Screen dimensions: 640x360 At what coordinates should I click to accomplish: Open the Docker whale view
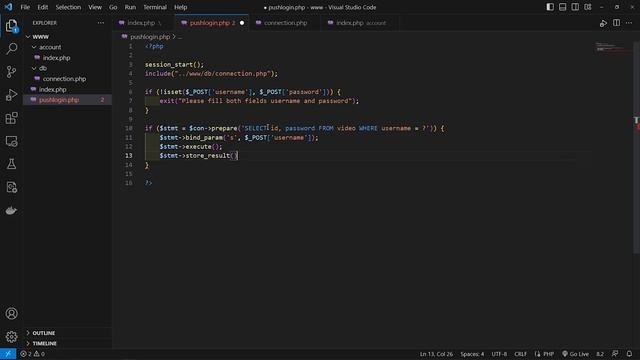[11, 211]
